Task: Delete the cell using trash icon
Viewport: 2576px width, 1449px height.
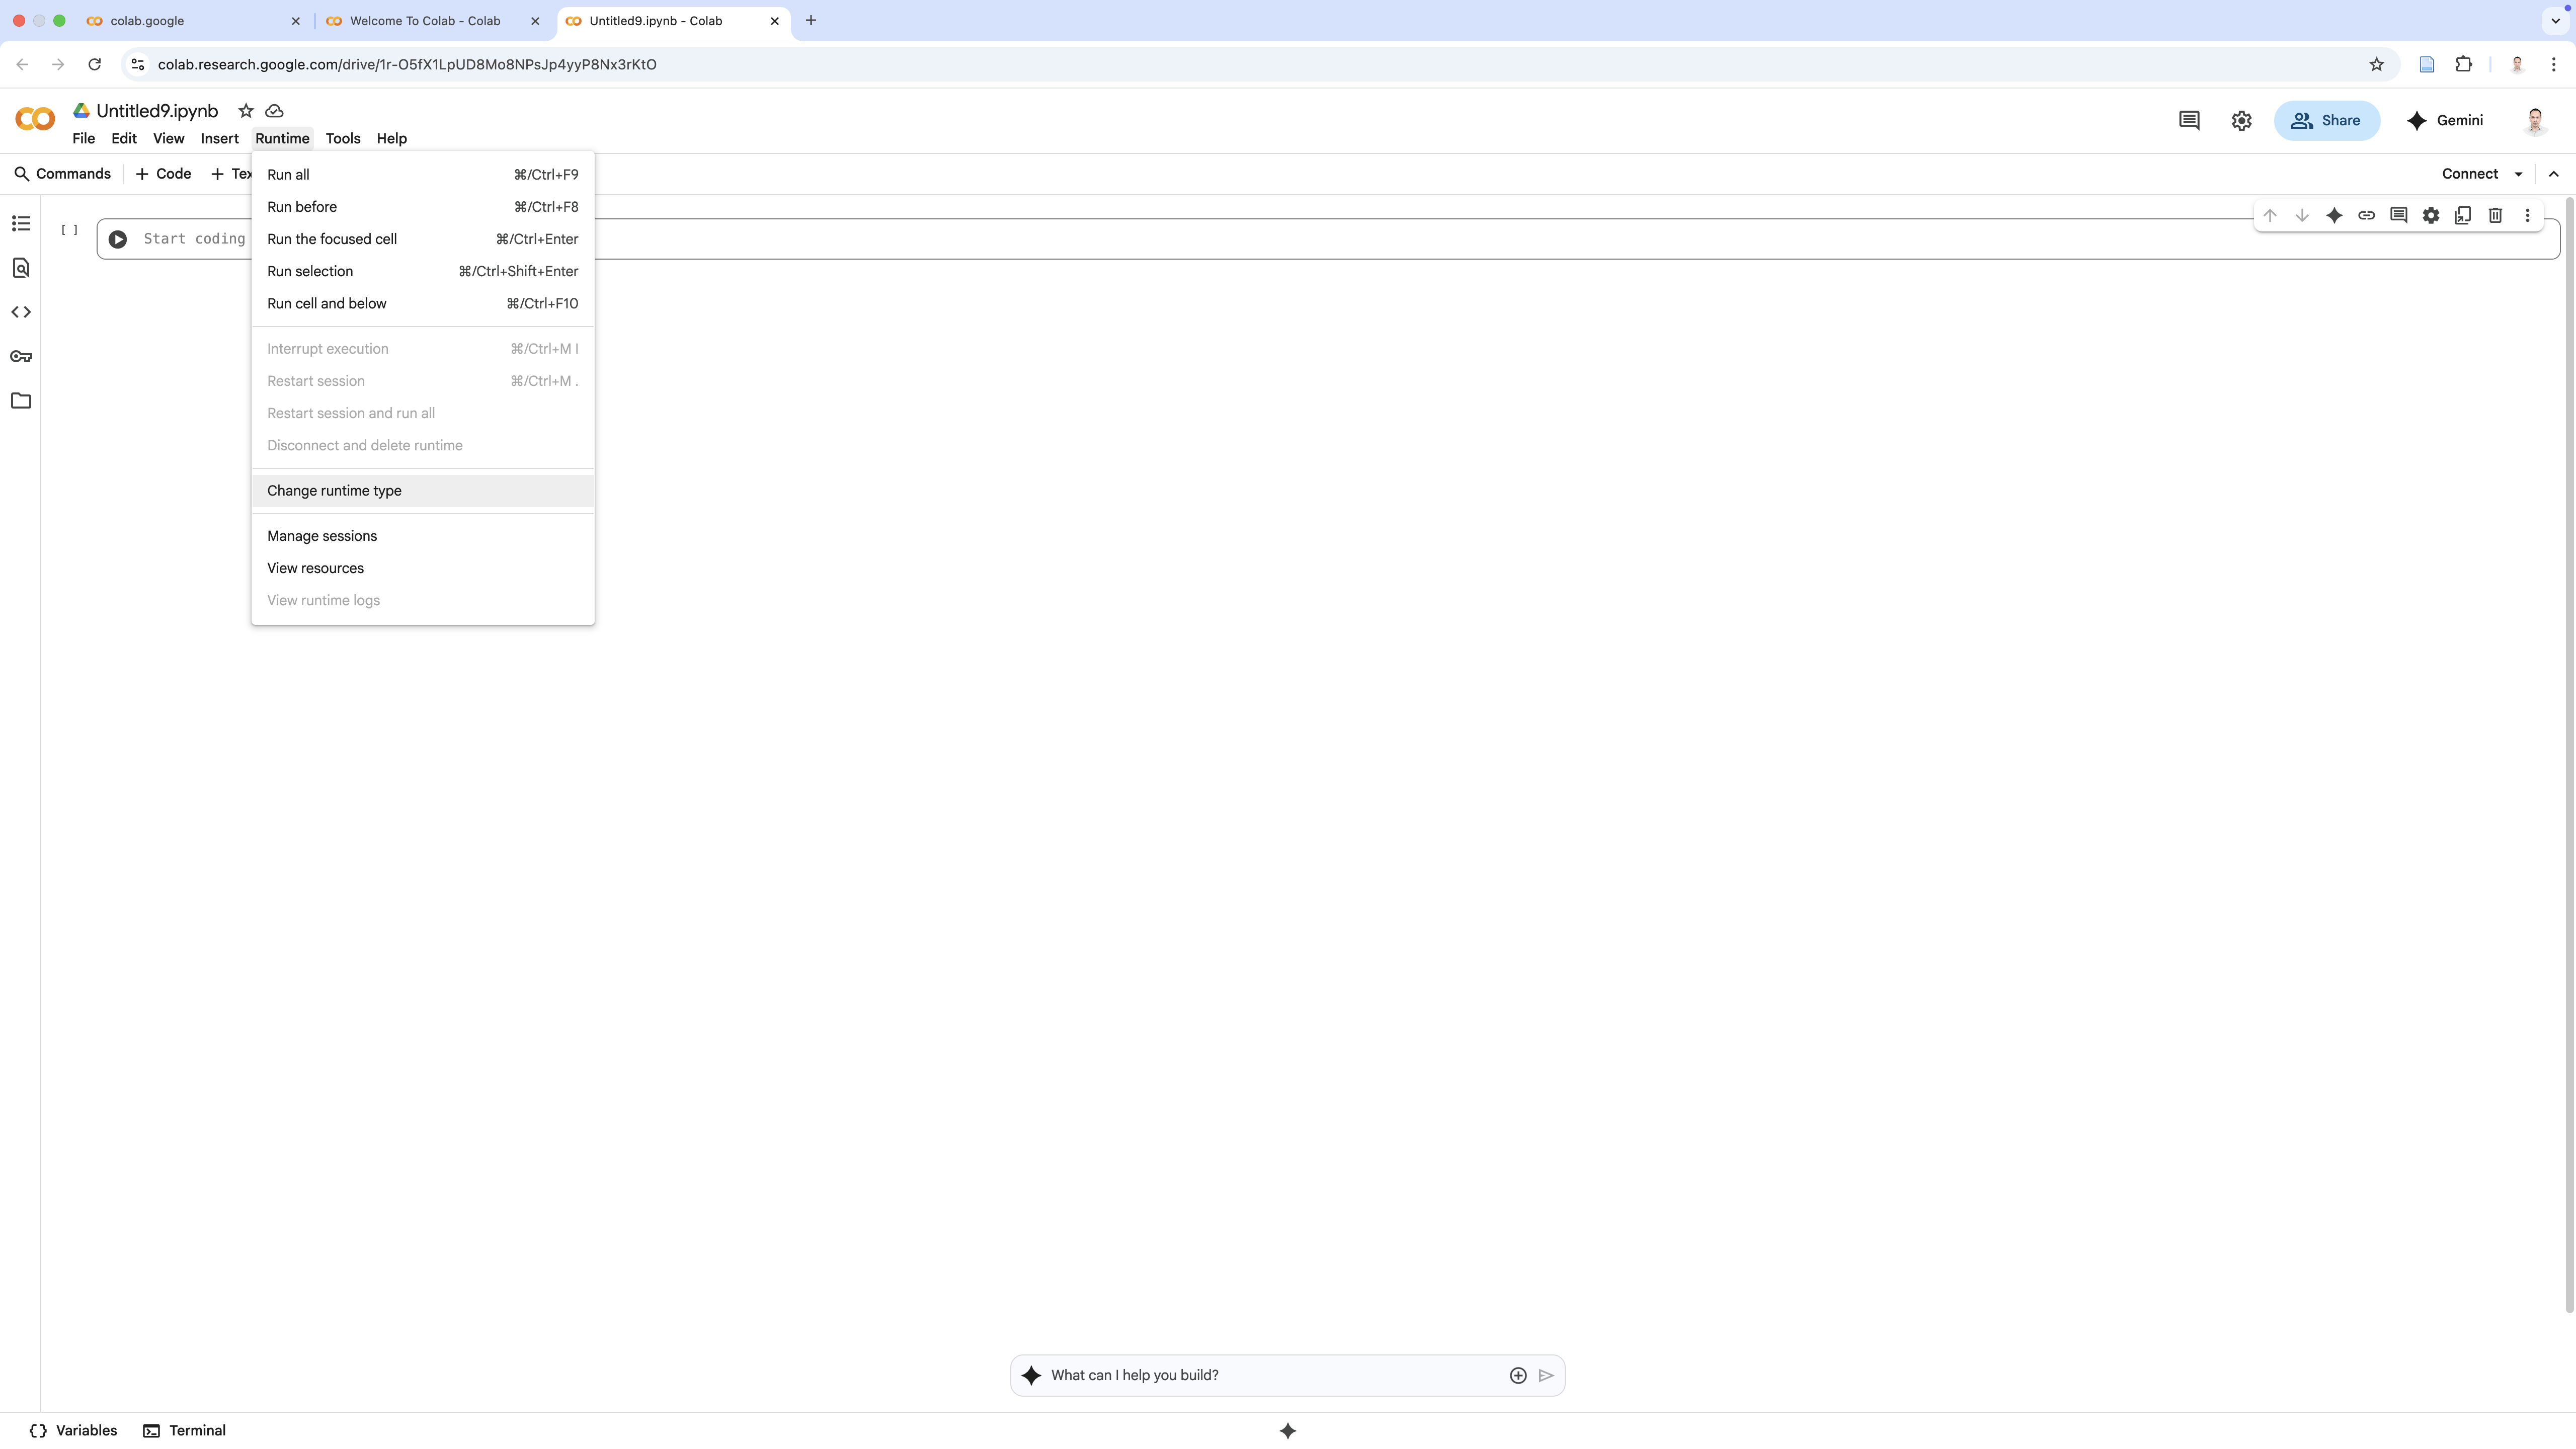Action: 2495,215
